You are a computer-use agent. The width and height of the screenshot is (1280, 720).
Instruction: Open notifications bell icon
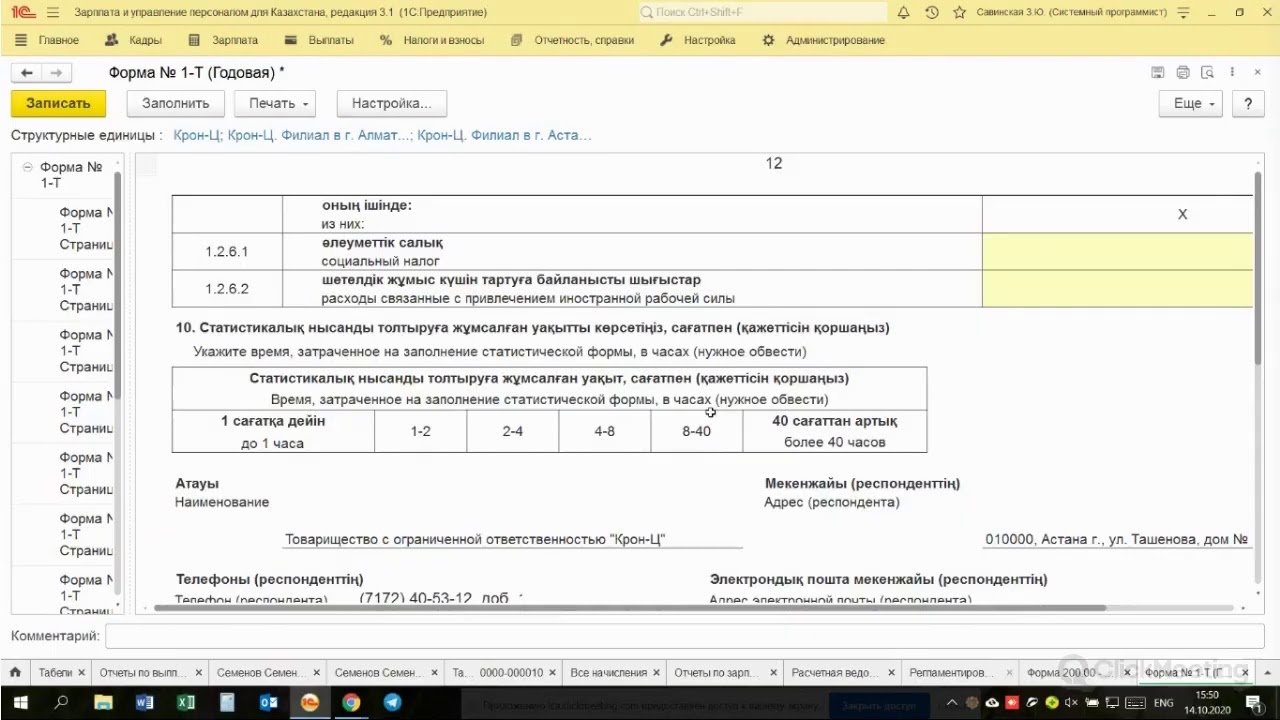coord(903,12)
